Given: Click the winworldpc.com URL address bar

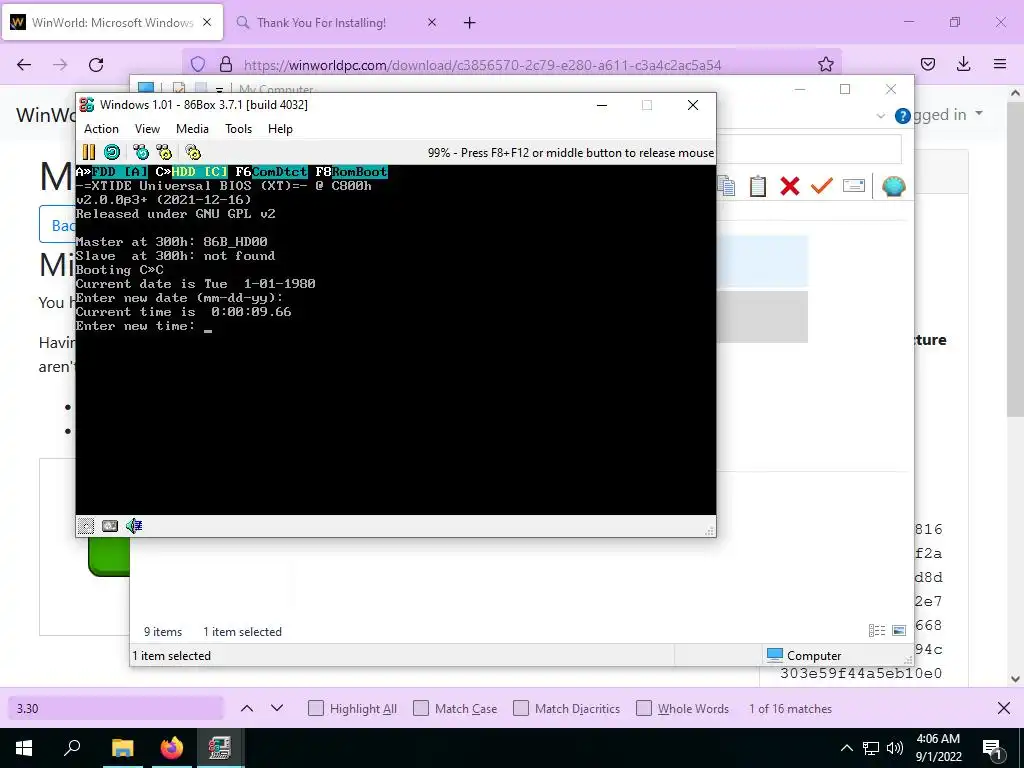Looking at the screenshot, I should point(482,65).
